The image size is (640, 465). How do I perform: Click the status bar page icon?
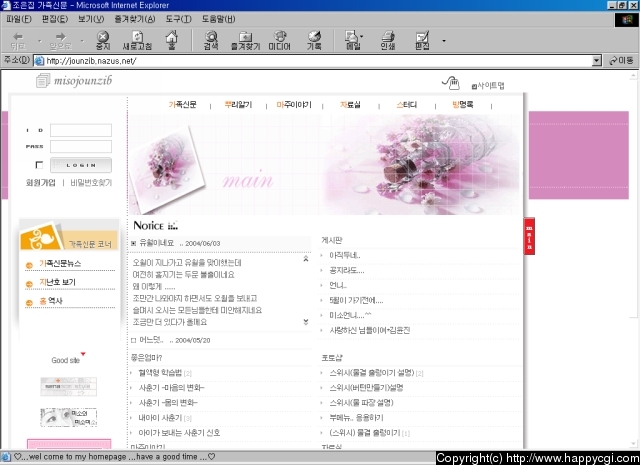(x=6, y=457)
